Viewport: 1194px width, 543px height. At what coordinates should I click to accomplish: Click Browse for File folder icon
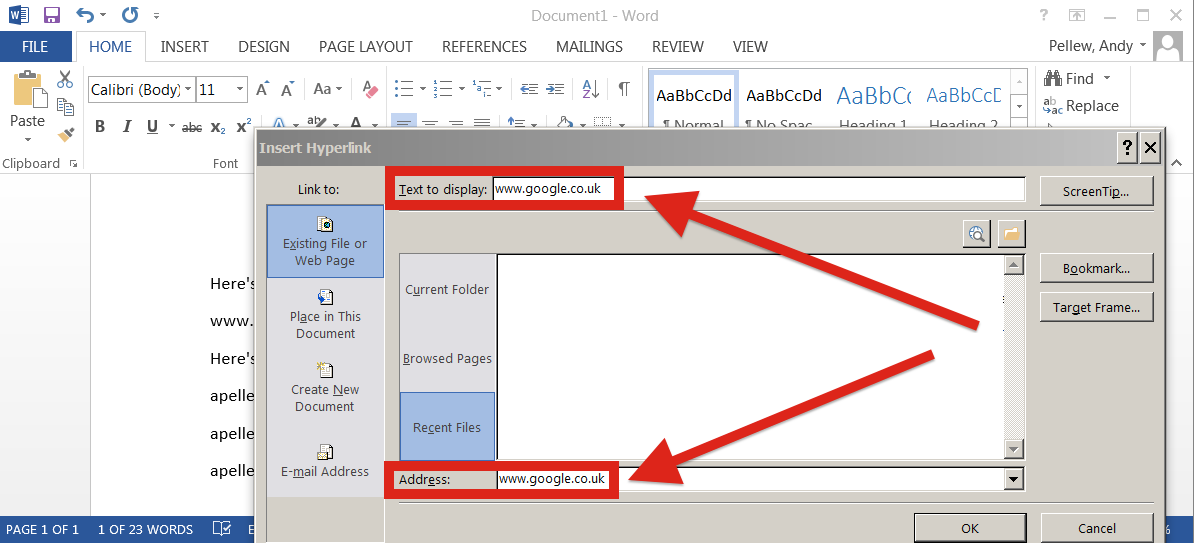point(1011,234)
